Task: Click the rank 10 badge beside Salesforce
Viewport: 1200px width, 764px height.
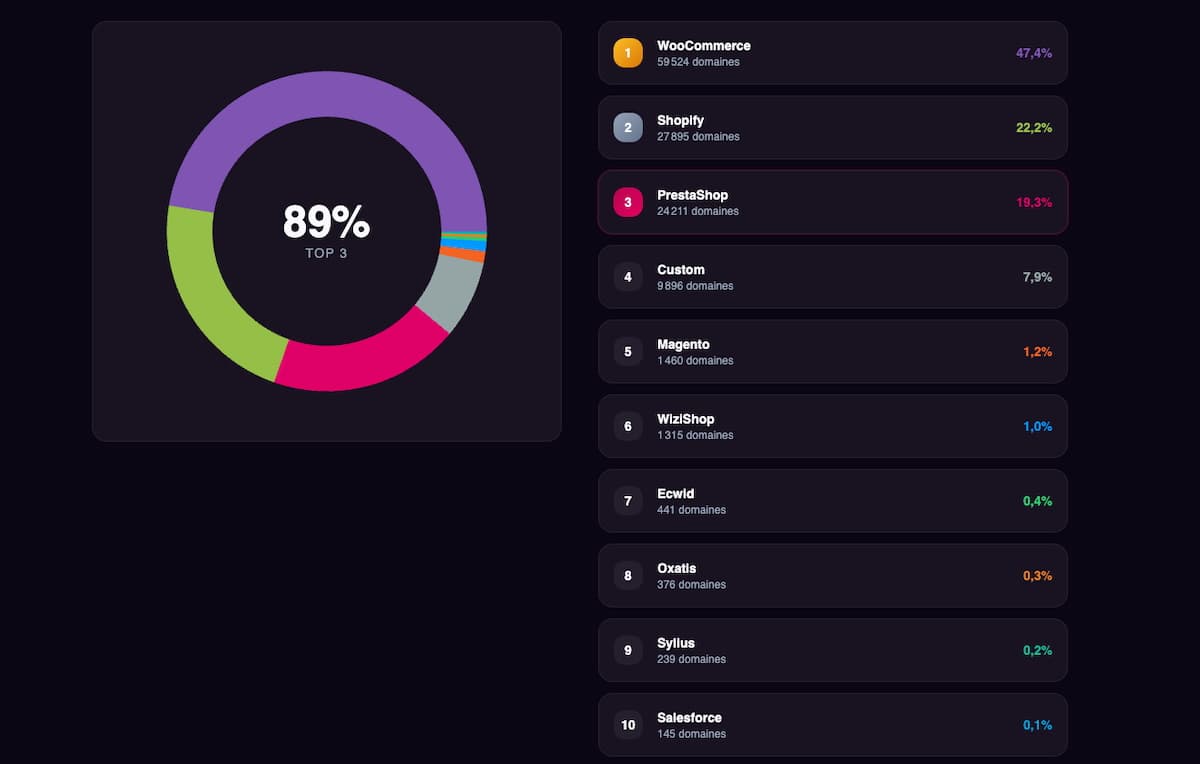Action: click(x=628, y=725)
